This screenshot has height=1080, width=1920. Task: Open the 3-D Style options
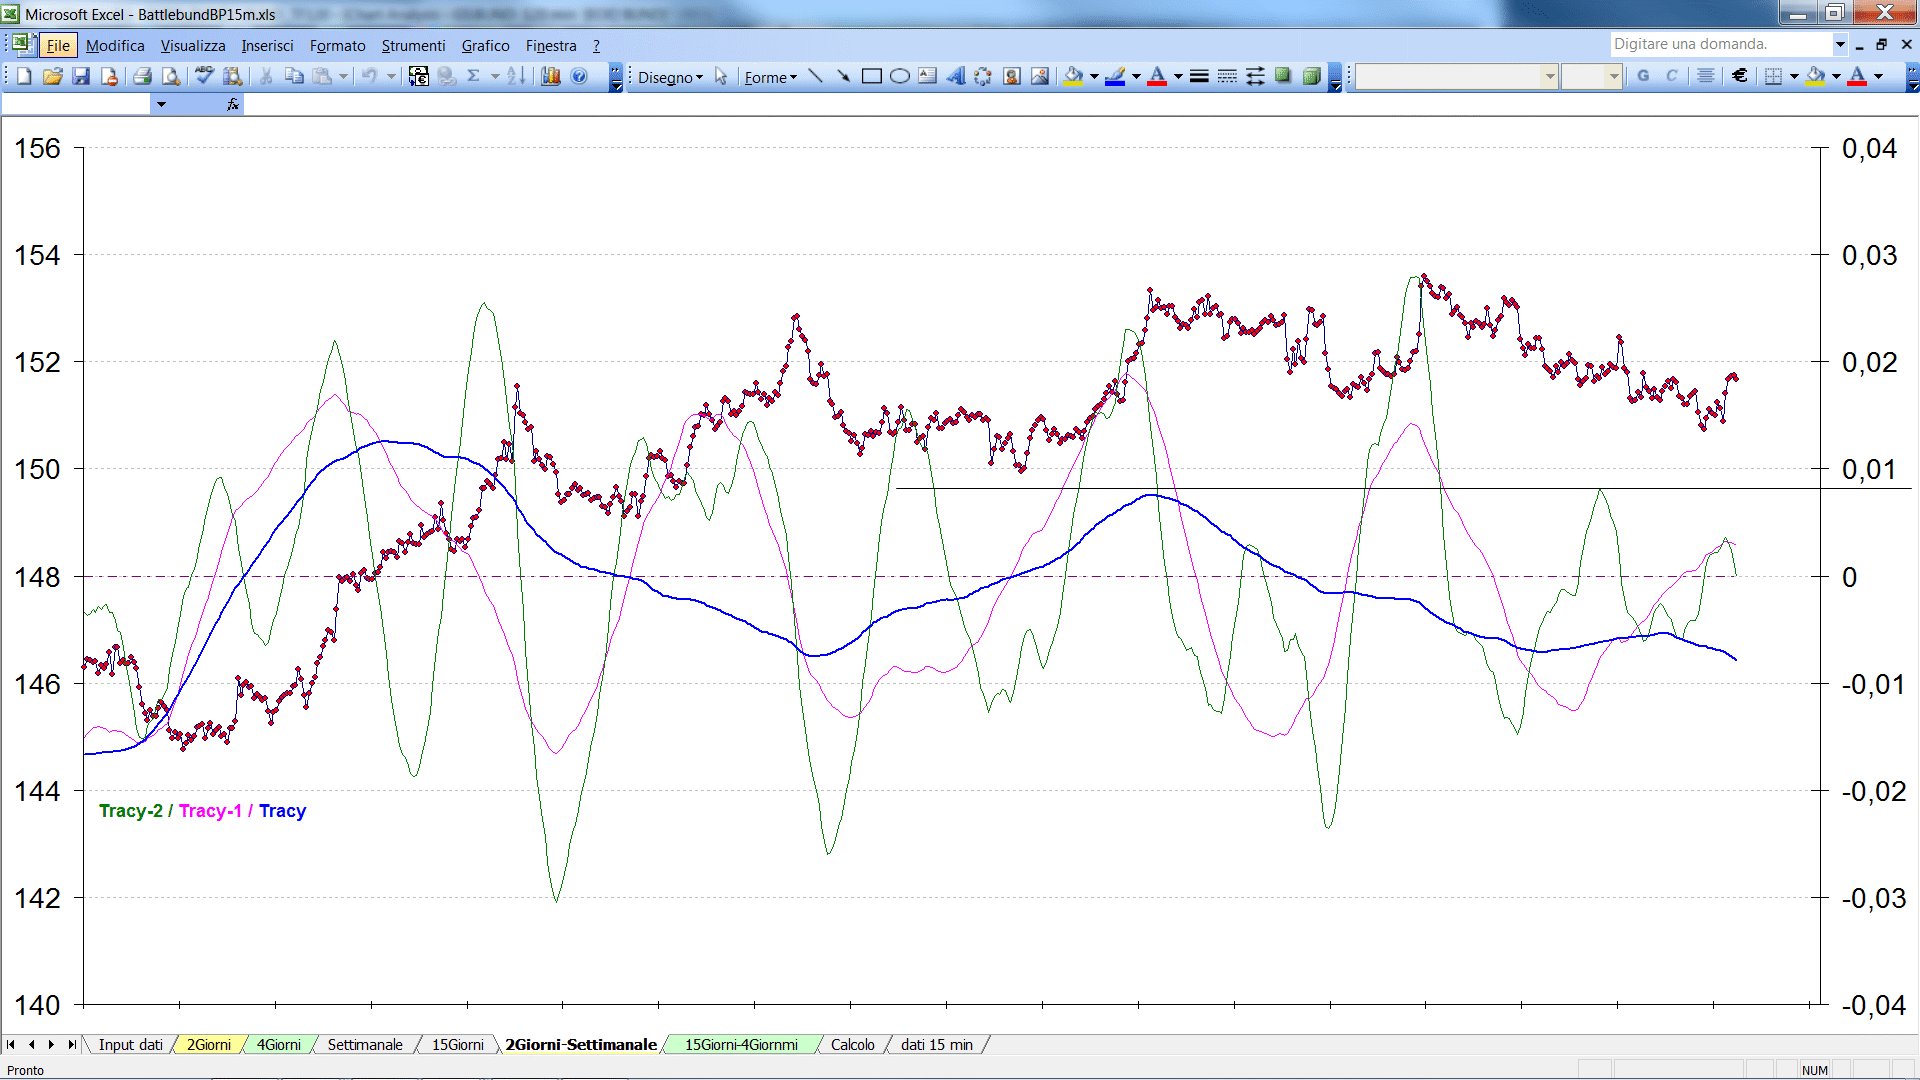[1311, 76]
